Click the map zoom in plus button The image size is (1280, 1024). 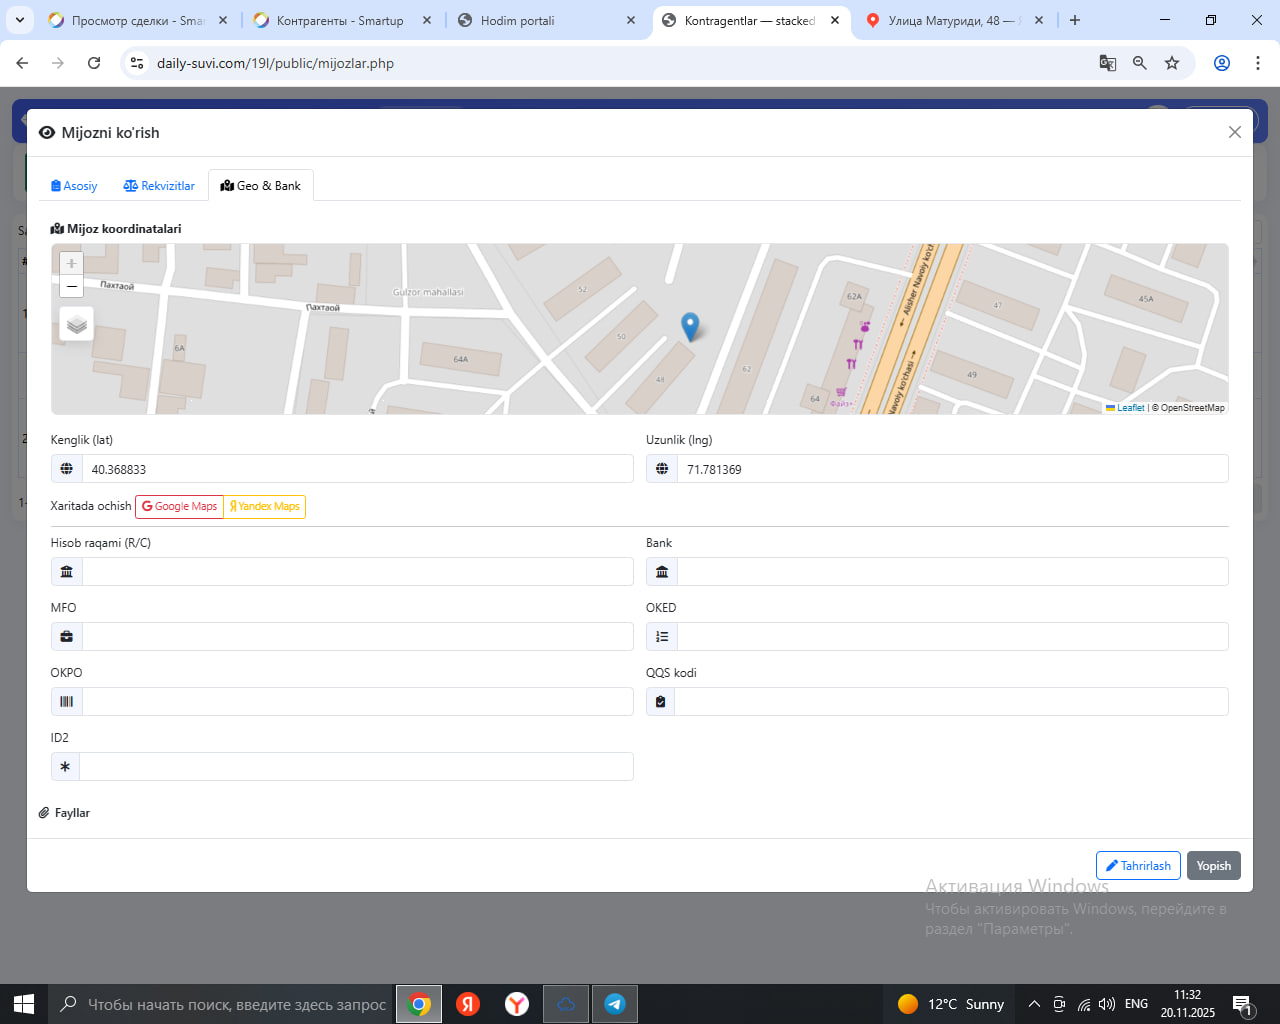[71, 263]
